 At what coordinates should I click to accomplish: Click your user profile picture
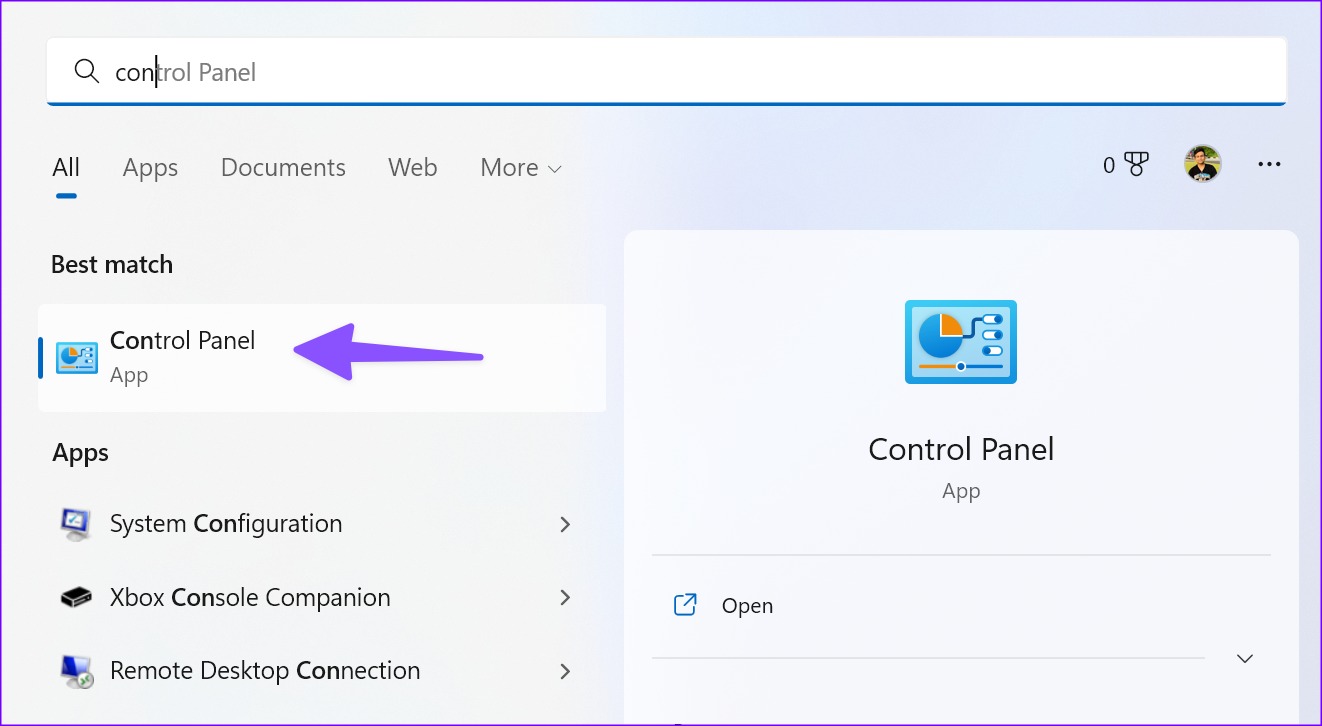pyautogui.click(x=1202, y=163)
